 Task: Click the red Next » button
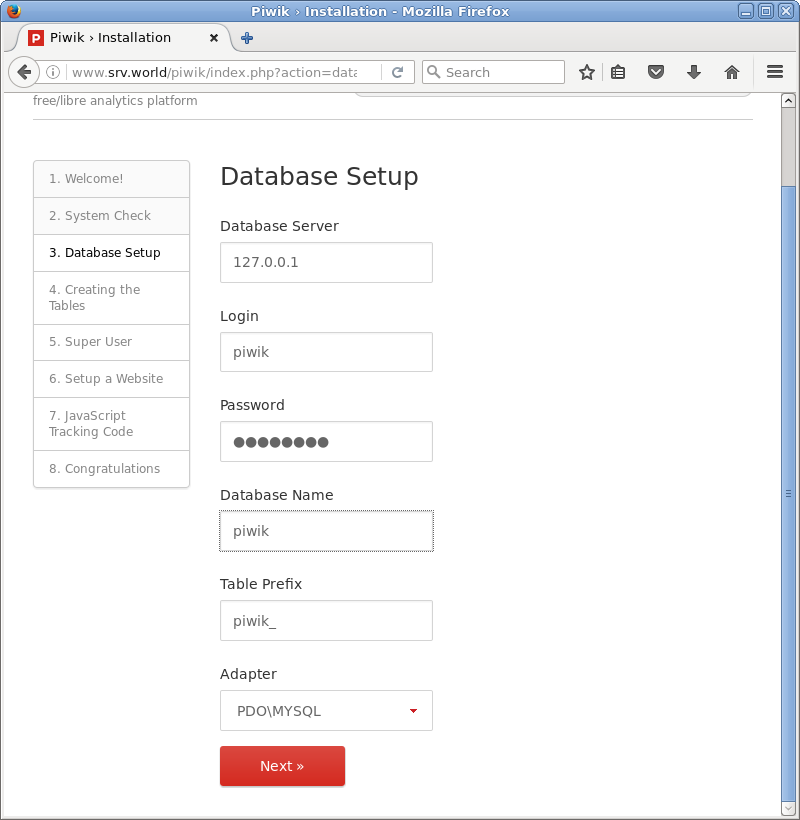point(282,766)
